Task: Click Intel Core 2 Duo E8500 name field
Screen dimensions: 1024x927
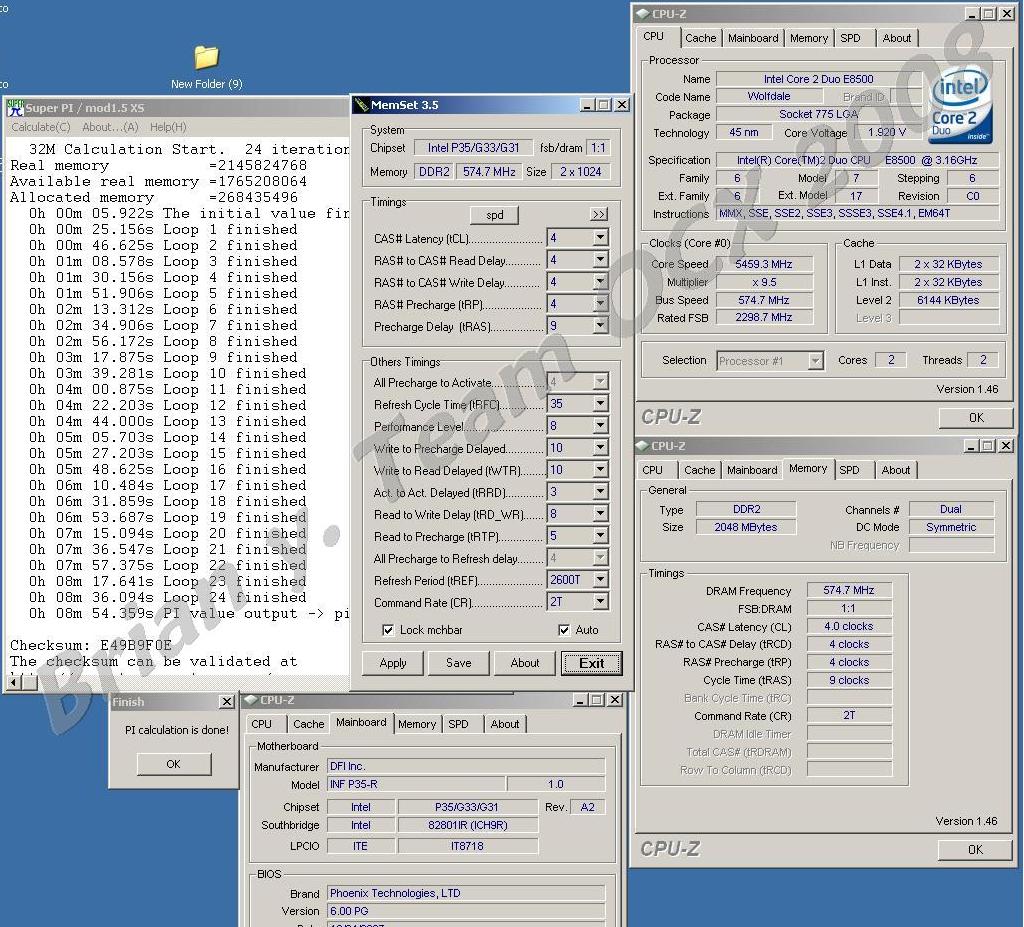Action: [x=818, y=79]
